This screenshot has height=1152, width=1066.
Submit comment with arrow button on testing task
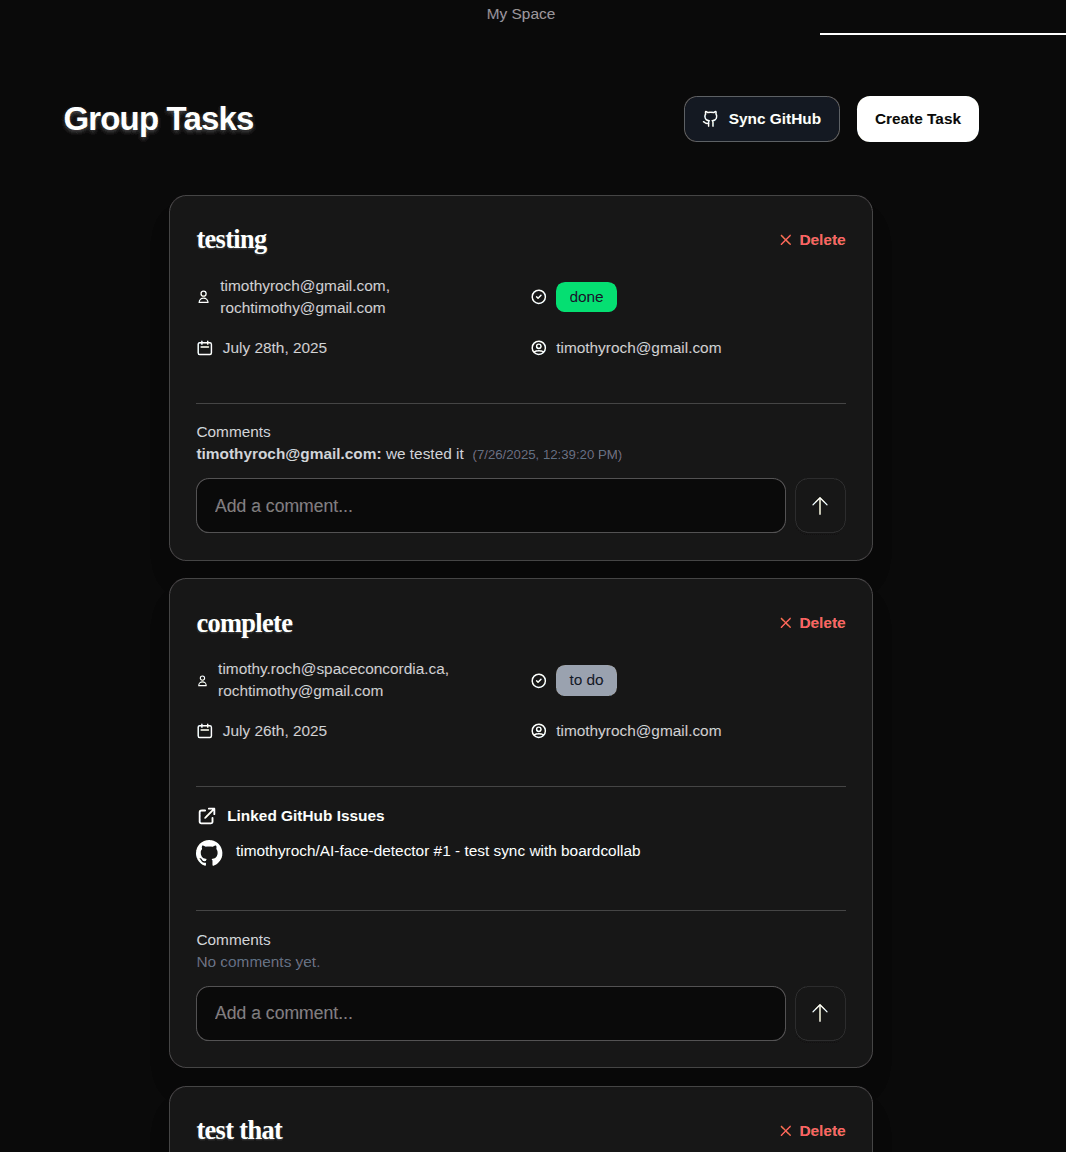(820, 505)
